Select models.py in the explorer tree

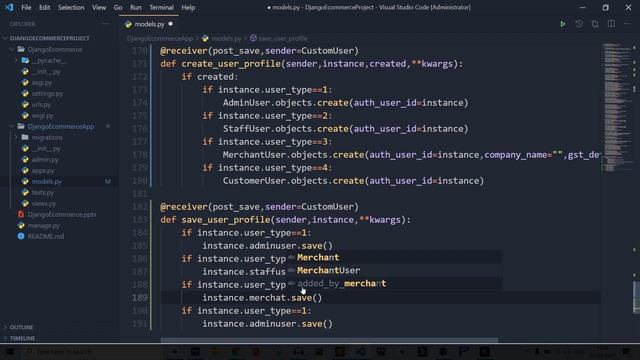coord(47,182)
